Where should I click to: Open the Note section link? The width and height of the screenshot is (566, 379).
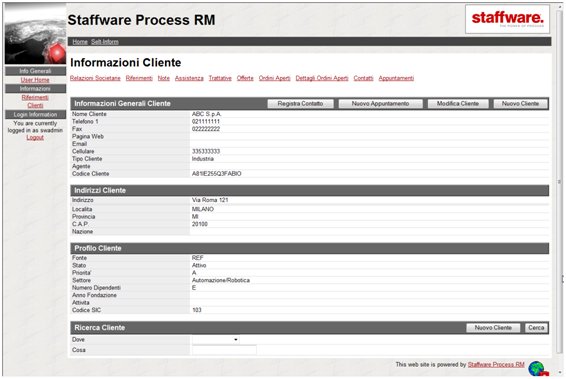(x=164, y=78)
